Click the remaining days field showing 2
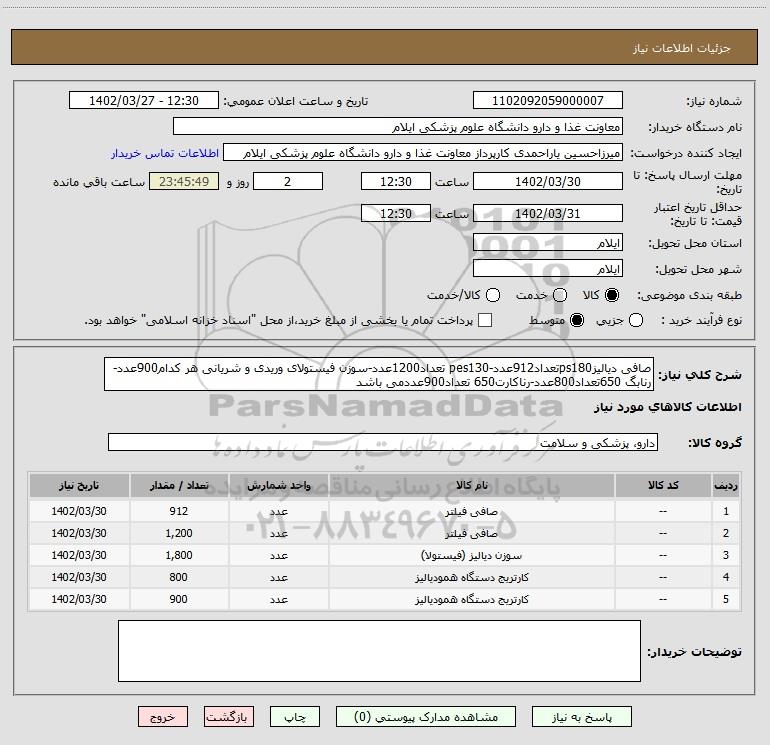This screenshot has width=770, height=745. click(288, 181)
